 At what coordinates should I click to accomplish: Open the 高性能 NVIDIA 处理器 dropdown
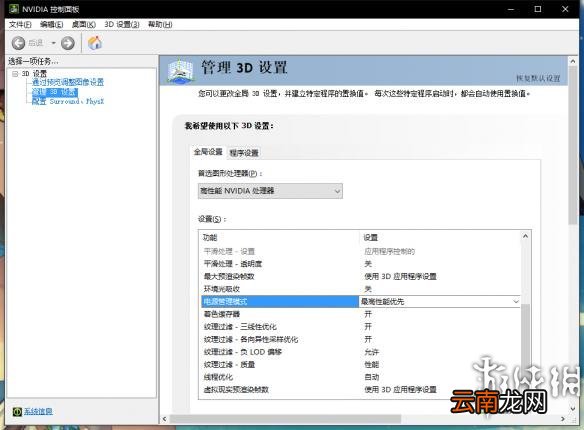click(270, 191)
